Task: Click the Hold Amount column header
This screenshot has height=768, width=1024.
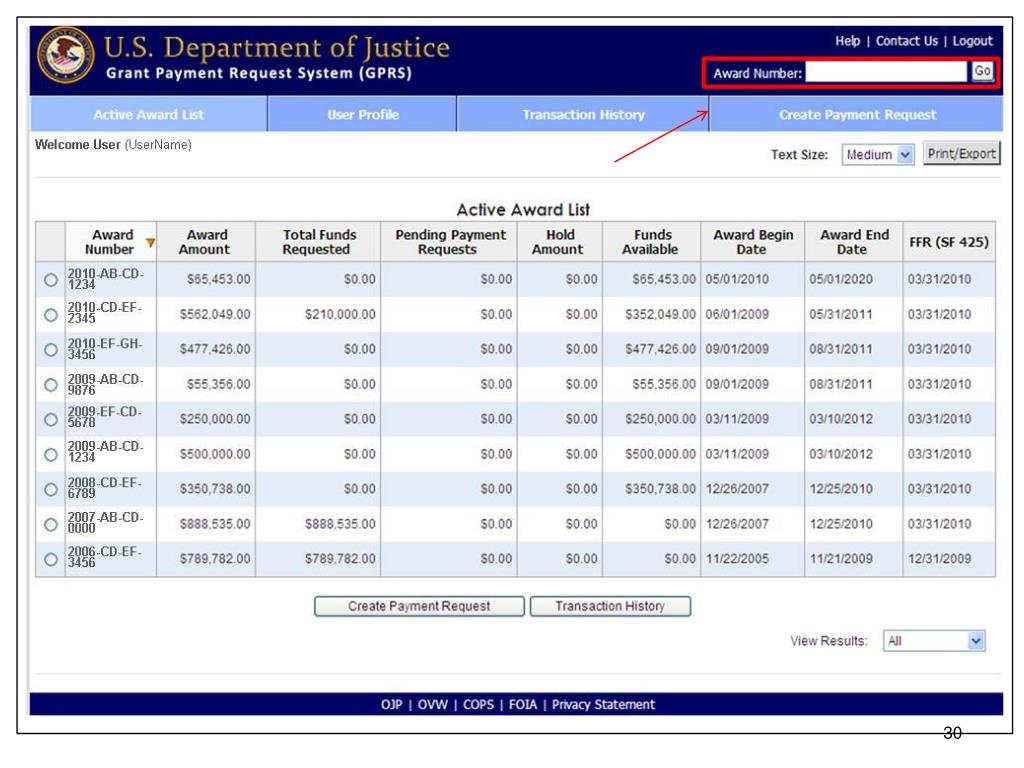Action: (560, 242)
